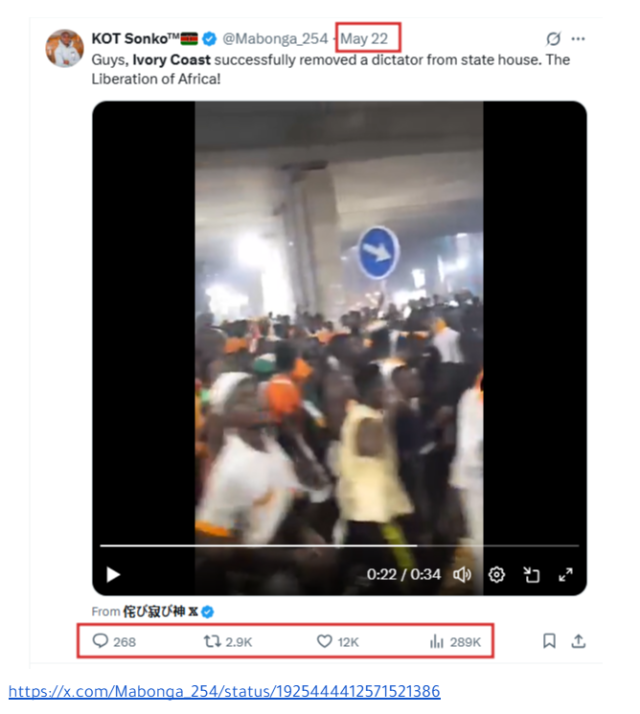The height and width of the screenshot is (714, 640).
Task: Click the May 22 post date
Action: tap(364, 39)
